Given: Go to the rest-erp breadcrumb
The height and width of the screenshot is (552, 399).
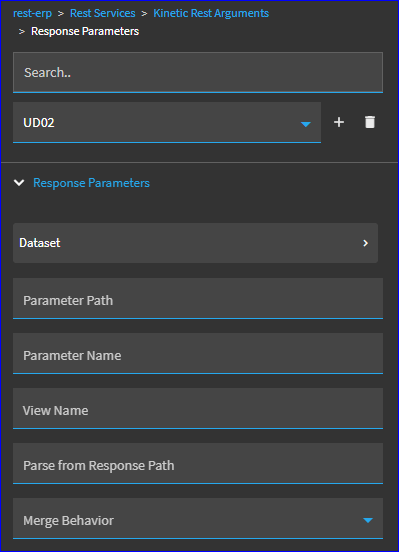Looking at the screenshot, I should click(x=32, y=13).
